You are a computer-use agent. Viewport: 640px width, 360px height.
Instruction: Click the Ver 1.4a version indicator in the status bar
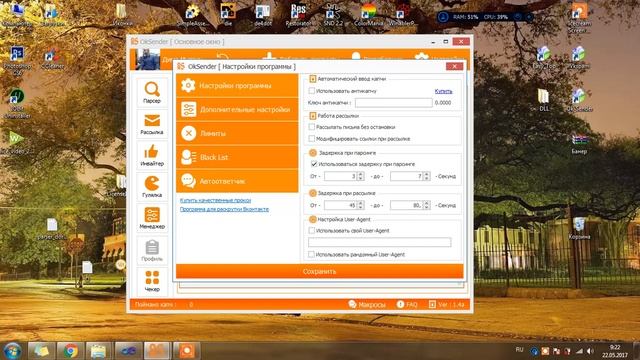(x=447, y=304)
